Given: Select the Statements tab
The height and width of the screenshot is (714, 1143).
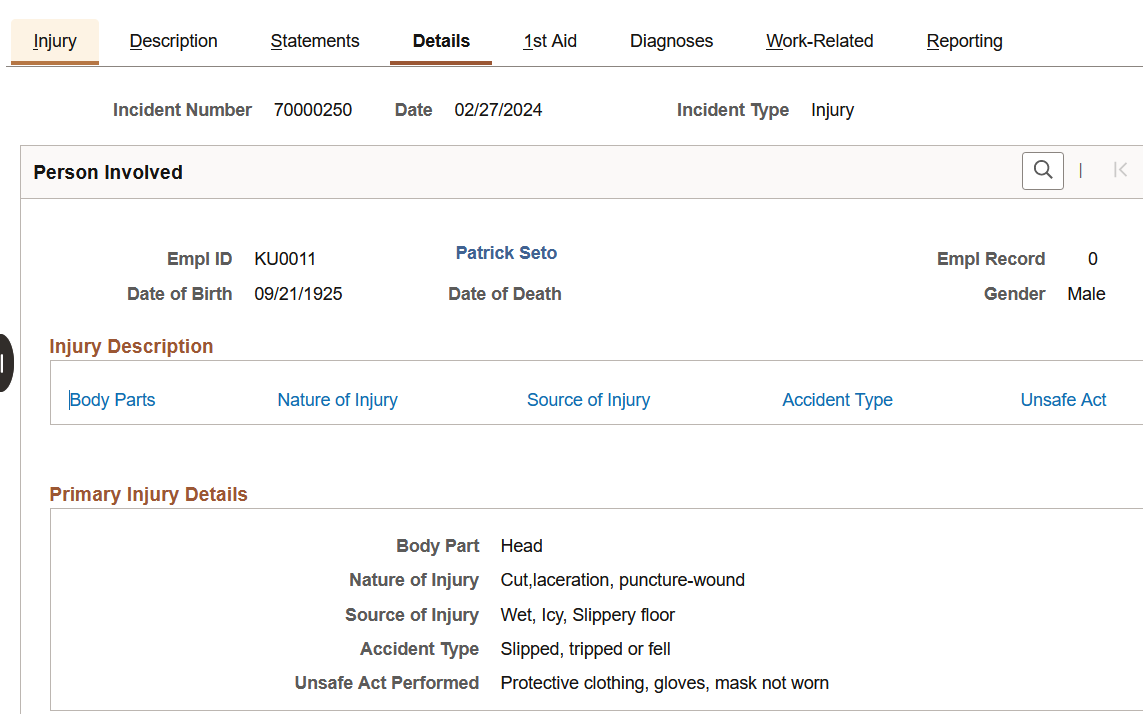Looking at the screenshot, I should pyautogui.click(x=315, y=41).
